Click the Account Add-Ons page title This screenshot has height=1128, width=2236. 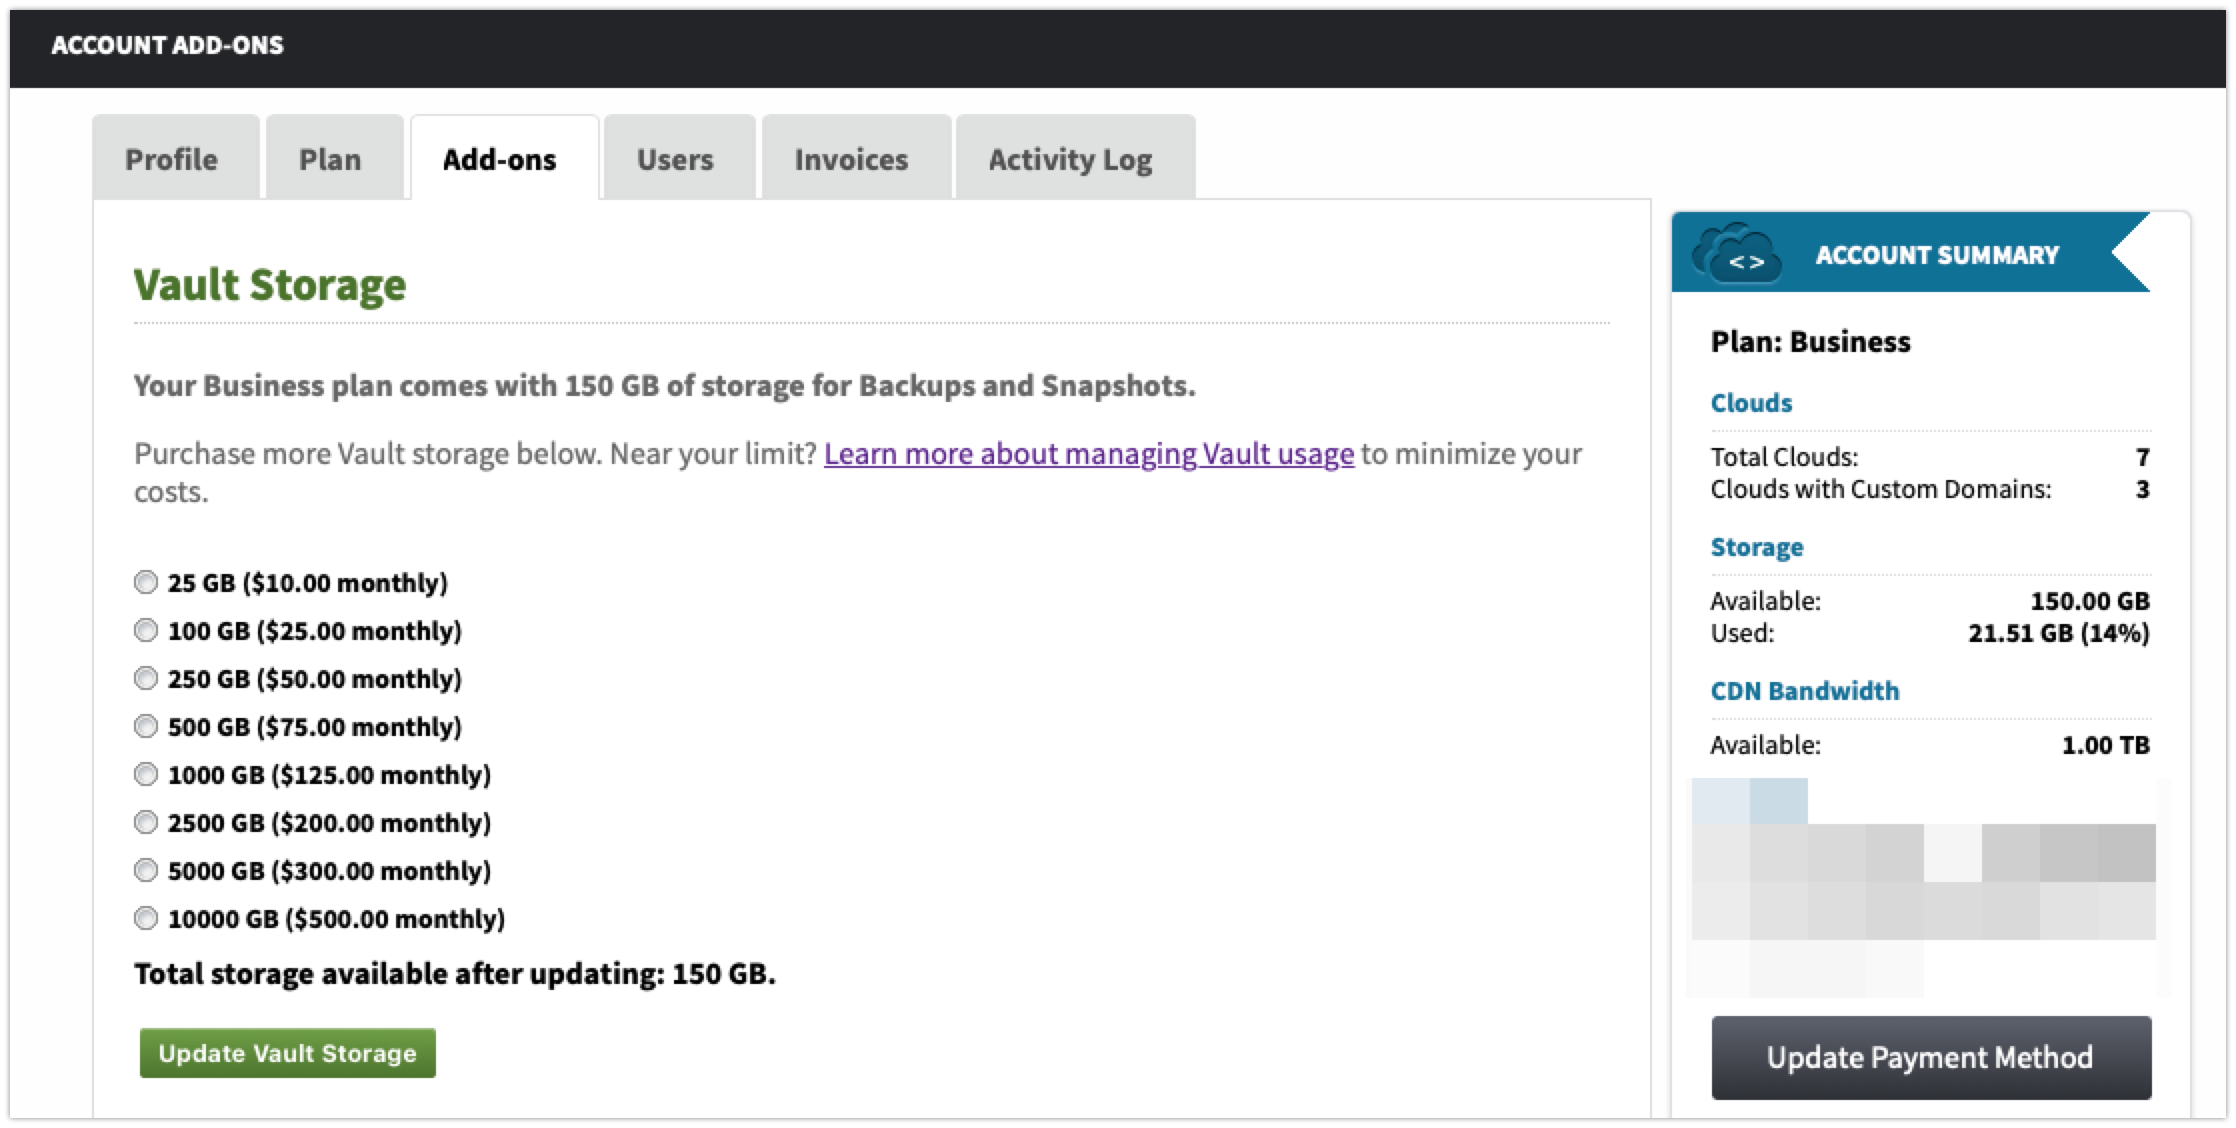167,45
